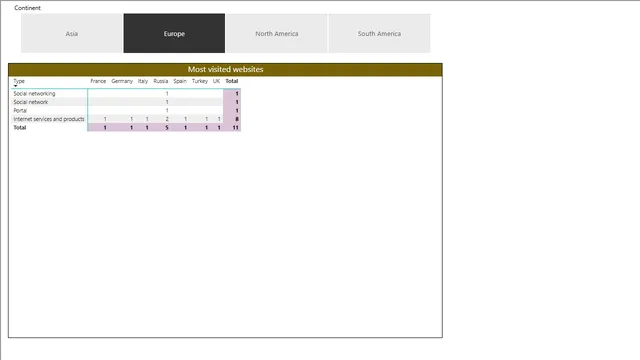Click Italy value in Internet services row
Viewport: 640px width, 360px height.
(x=147, y=119)
